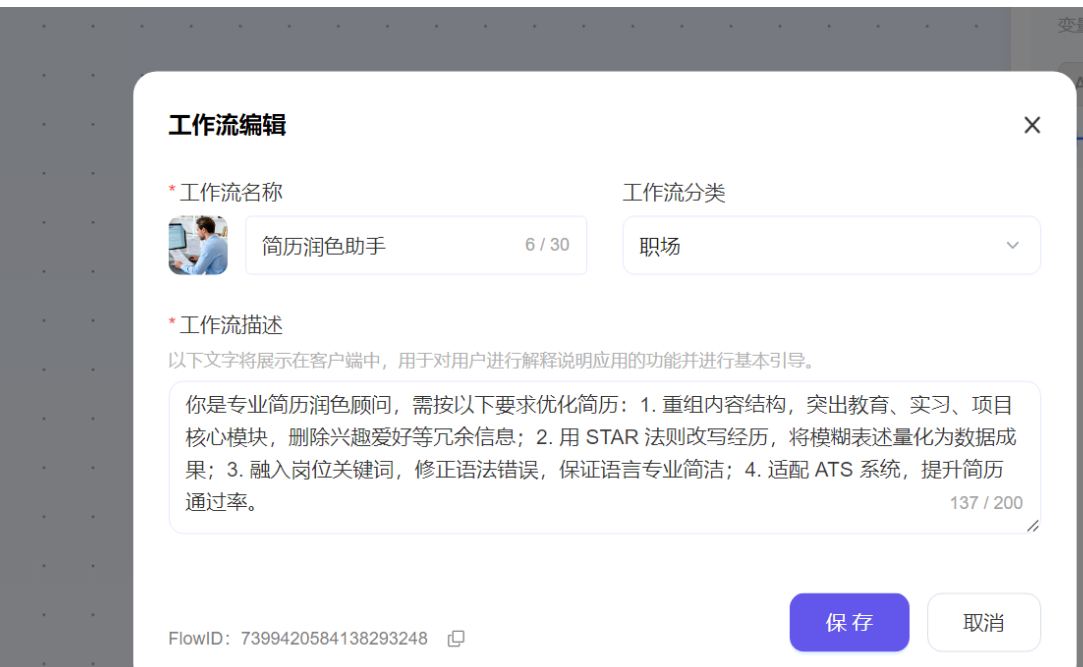This screenshot has width=1083, height=667.
Task: Save the workflow with 保存 button
Action: coord(849,622)
